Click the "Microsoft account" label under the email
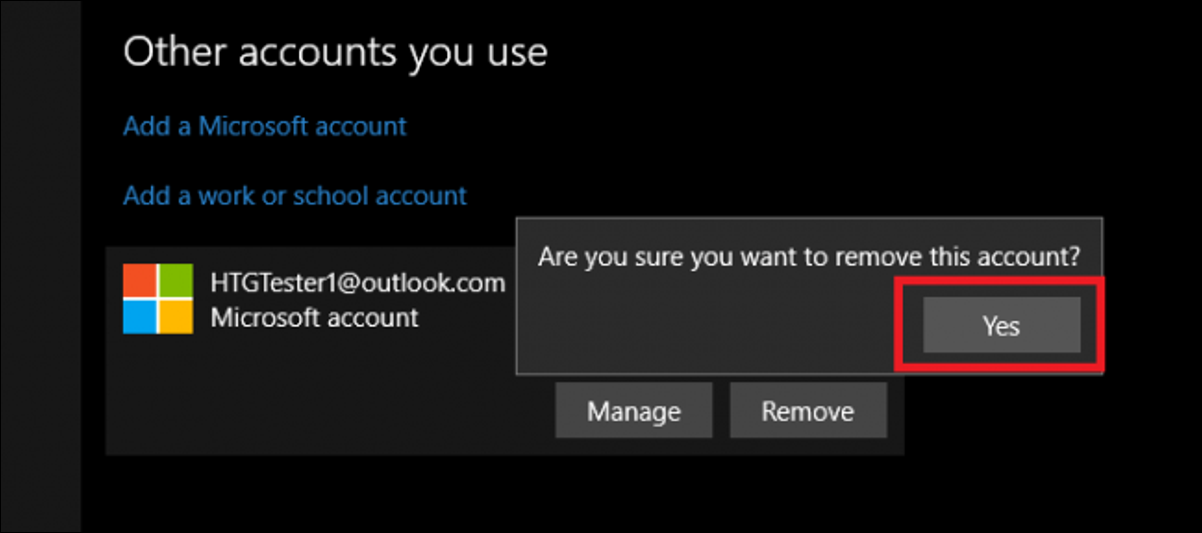Image resolution: width=1202 pixels, height=533 pixels. tap(314, 318)
